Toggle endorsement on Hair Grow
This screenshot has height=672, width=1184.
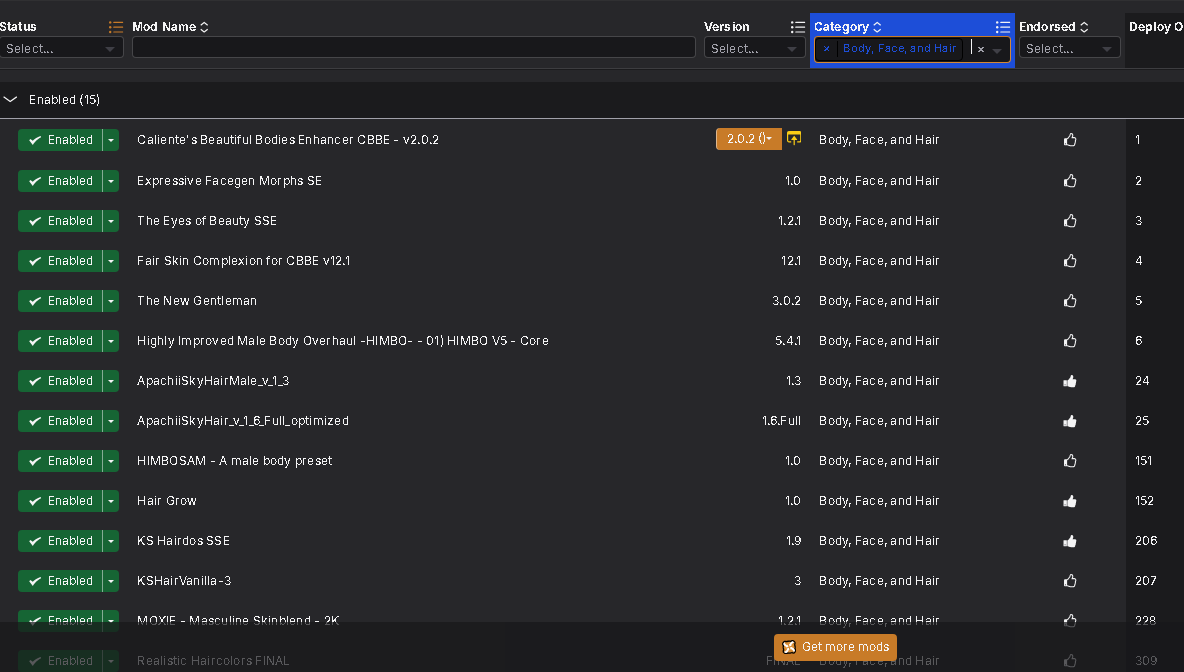coord(1069,501)
